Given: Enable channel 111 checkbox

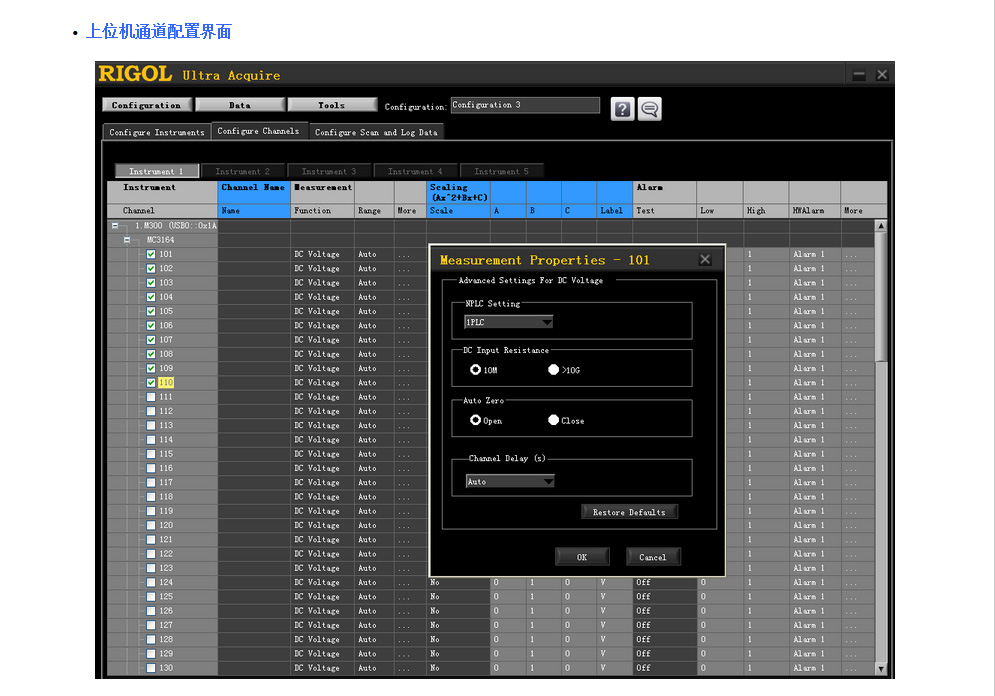Looking at the screenshot, I should coord(151,397).
